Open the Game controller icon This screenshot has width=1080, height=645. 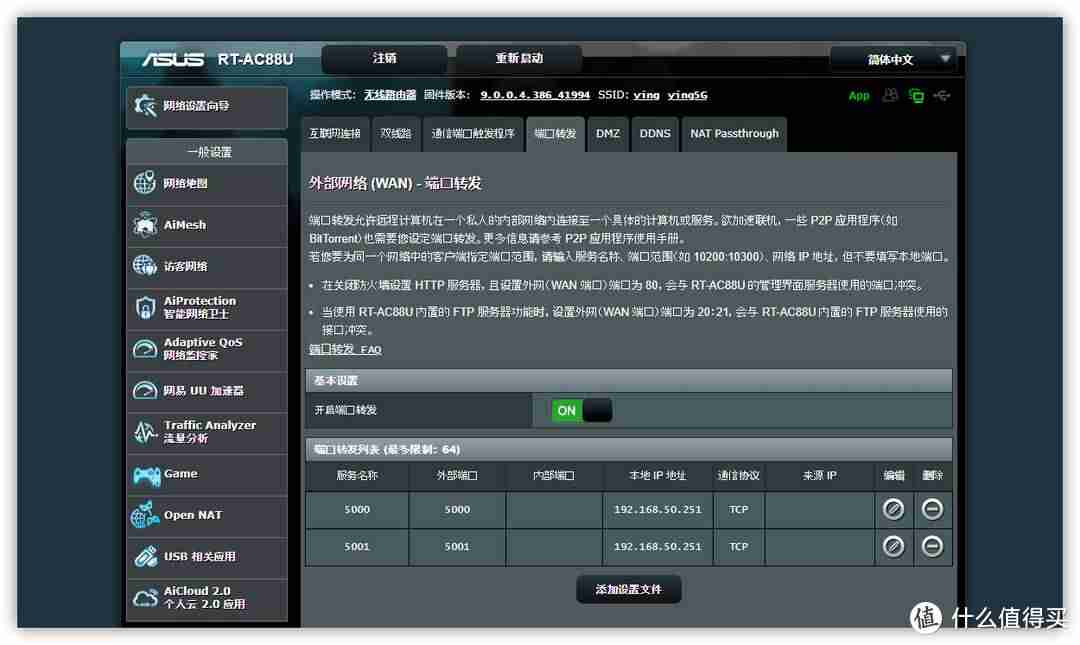pyautogui.click(x=146, y=475)
